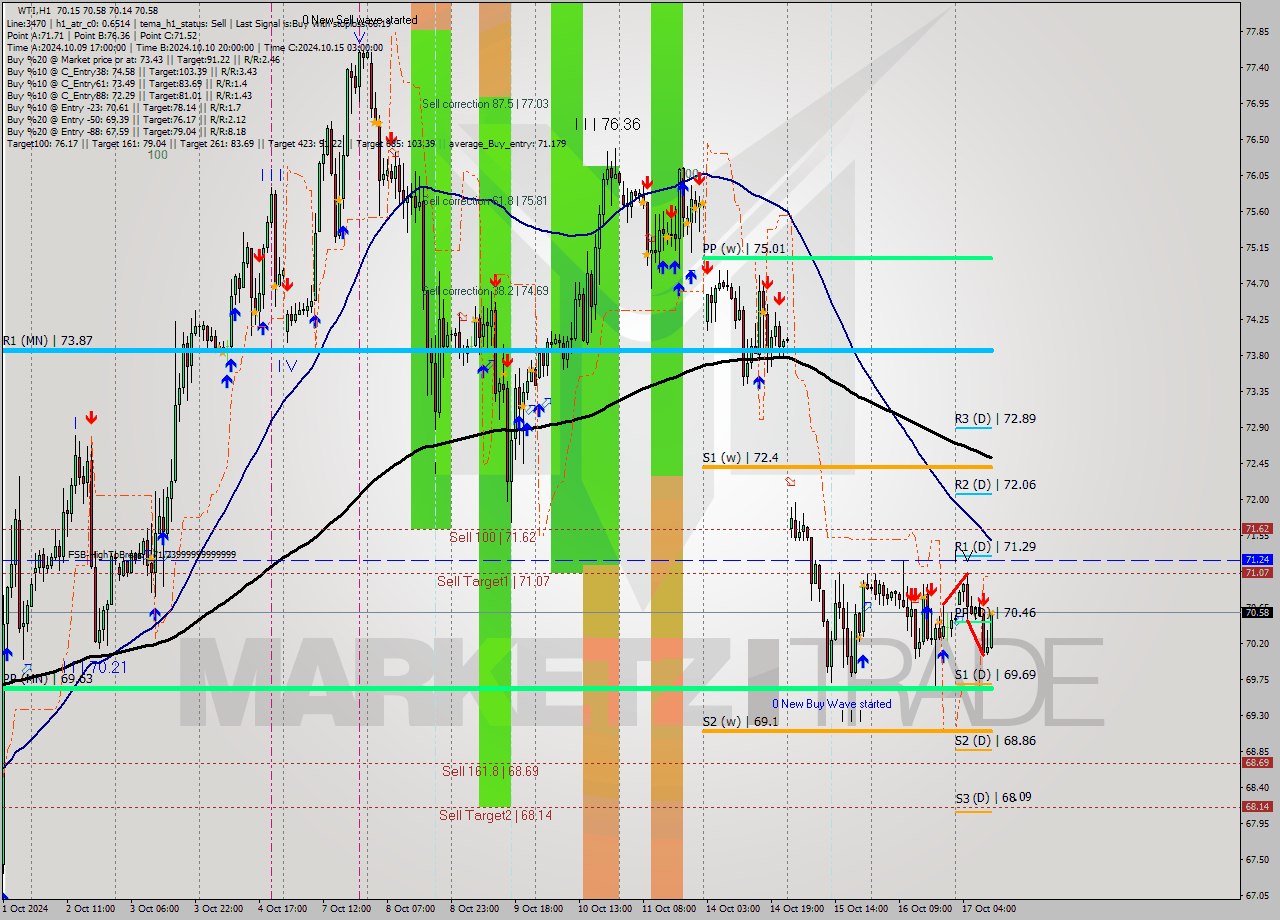Click the 77.85 price scale value

click(x=1256, y=31)
